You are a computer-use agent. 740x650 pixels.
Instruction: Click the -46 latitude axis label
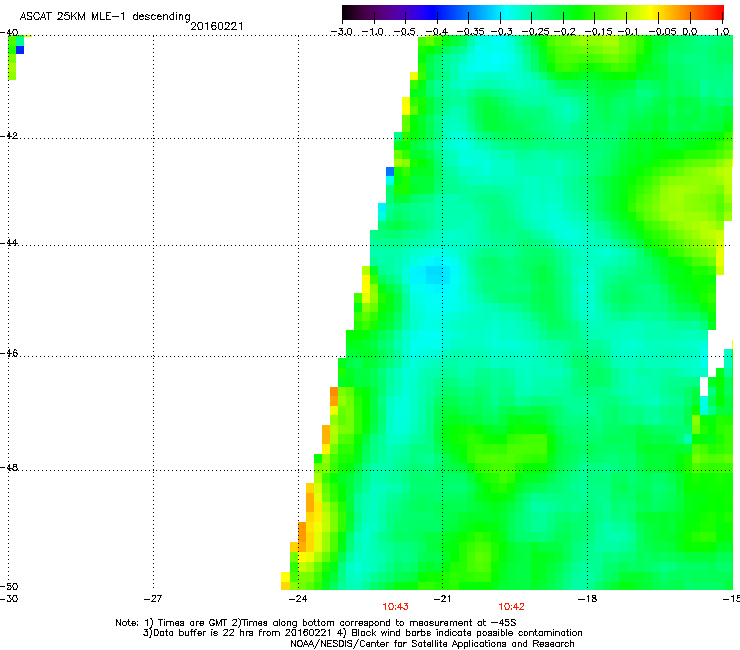(x=9, y=354)
